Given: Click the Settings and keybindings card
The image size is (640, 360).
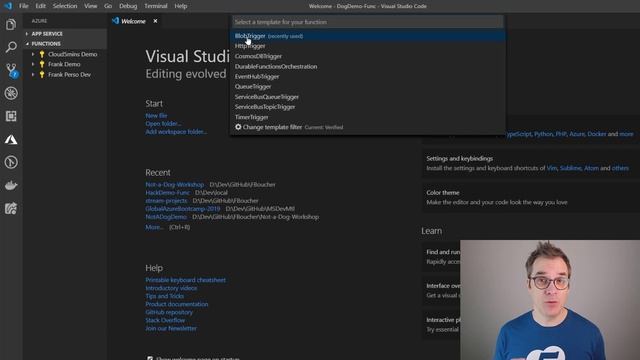Looking at the screenshot, I should (x=531, y=163).
